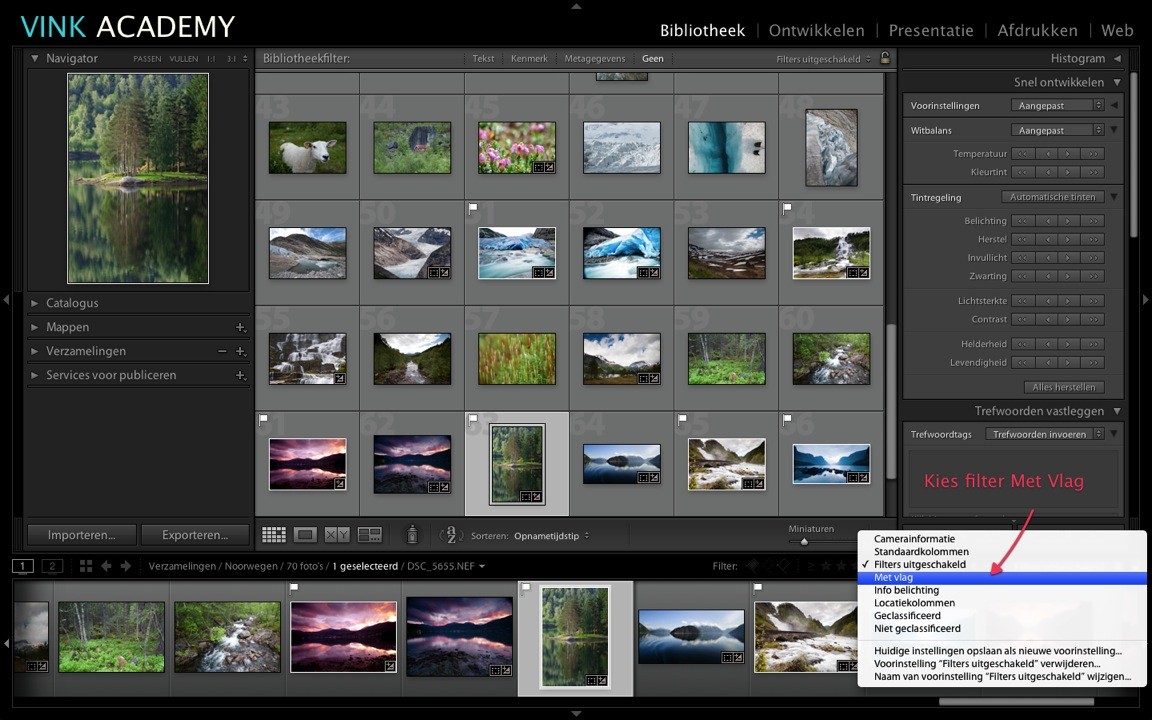This screenshot has height=720, width=1152.
Task: Click the filmstrip grid icon near window buttons
Action: (x=87, y=565)
